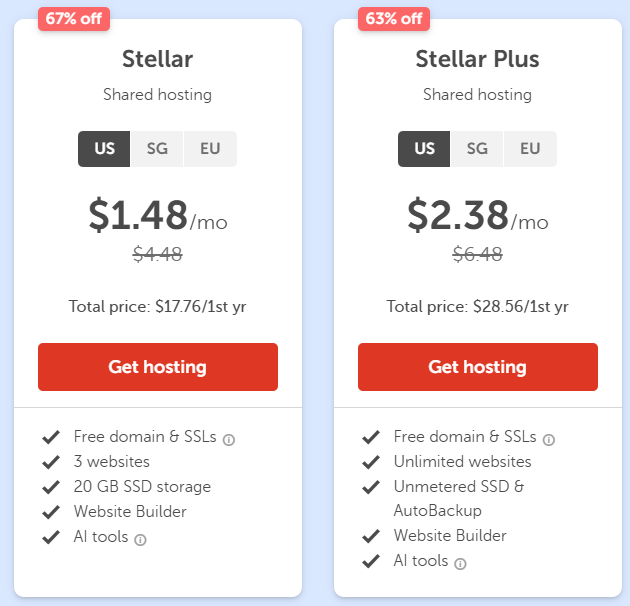Screen dimensions: 630x606
Task: Click the Stellar Plus plan heading
Action: (478, 59)
